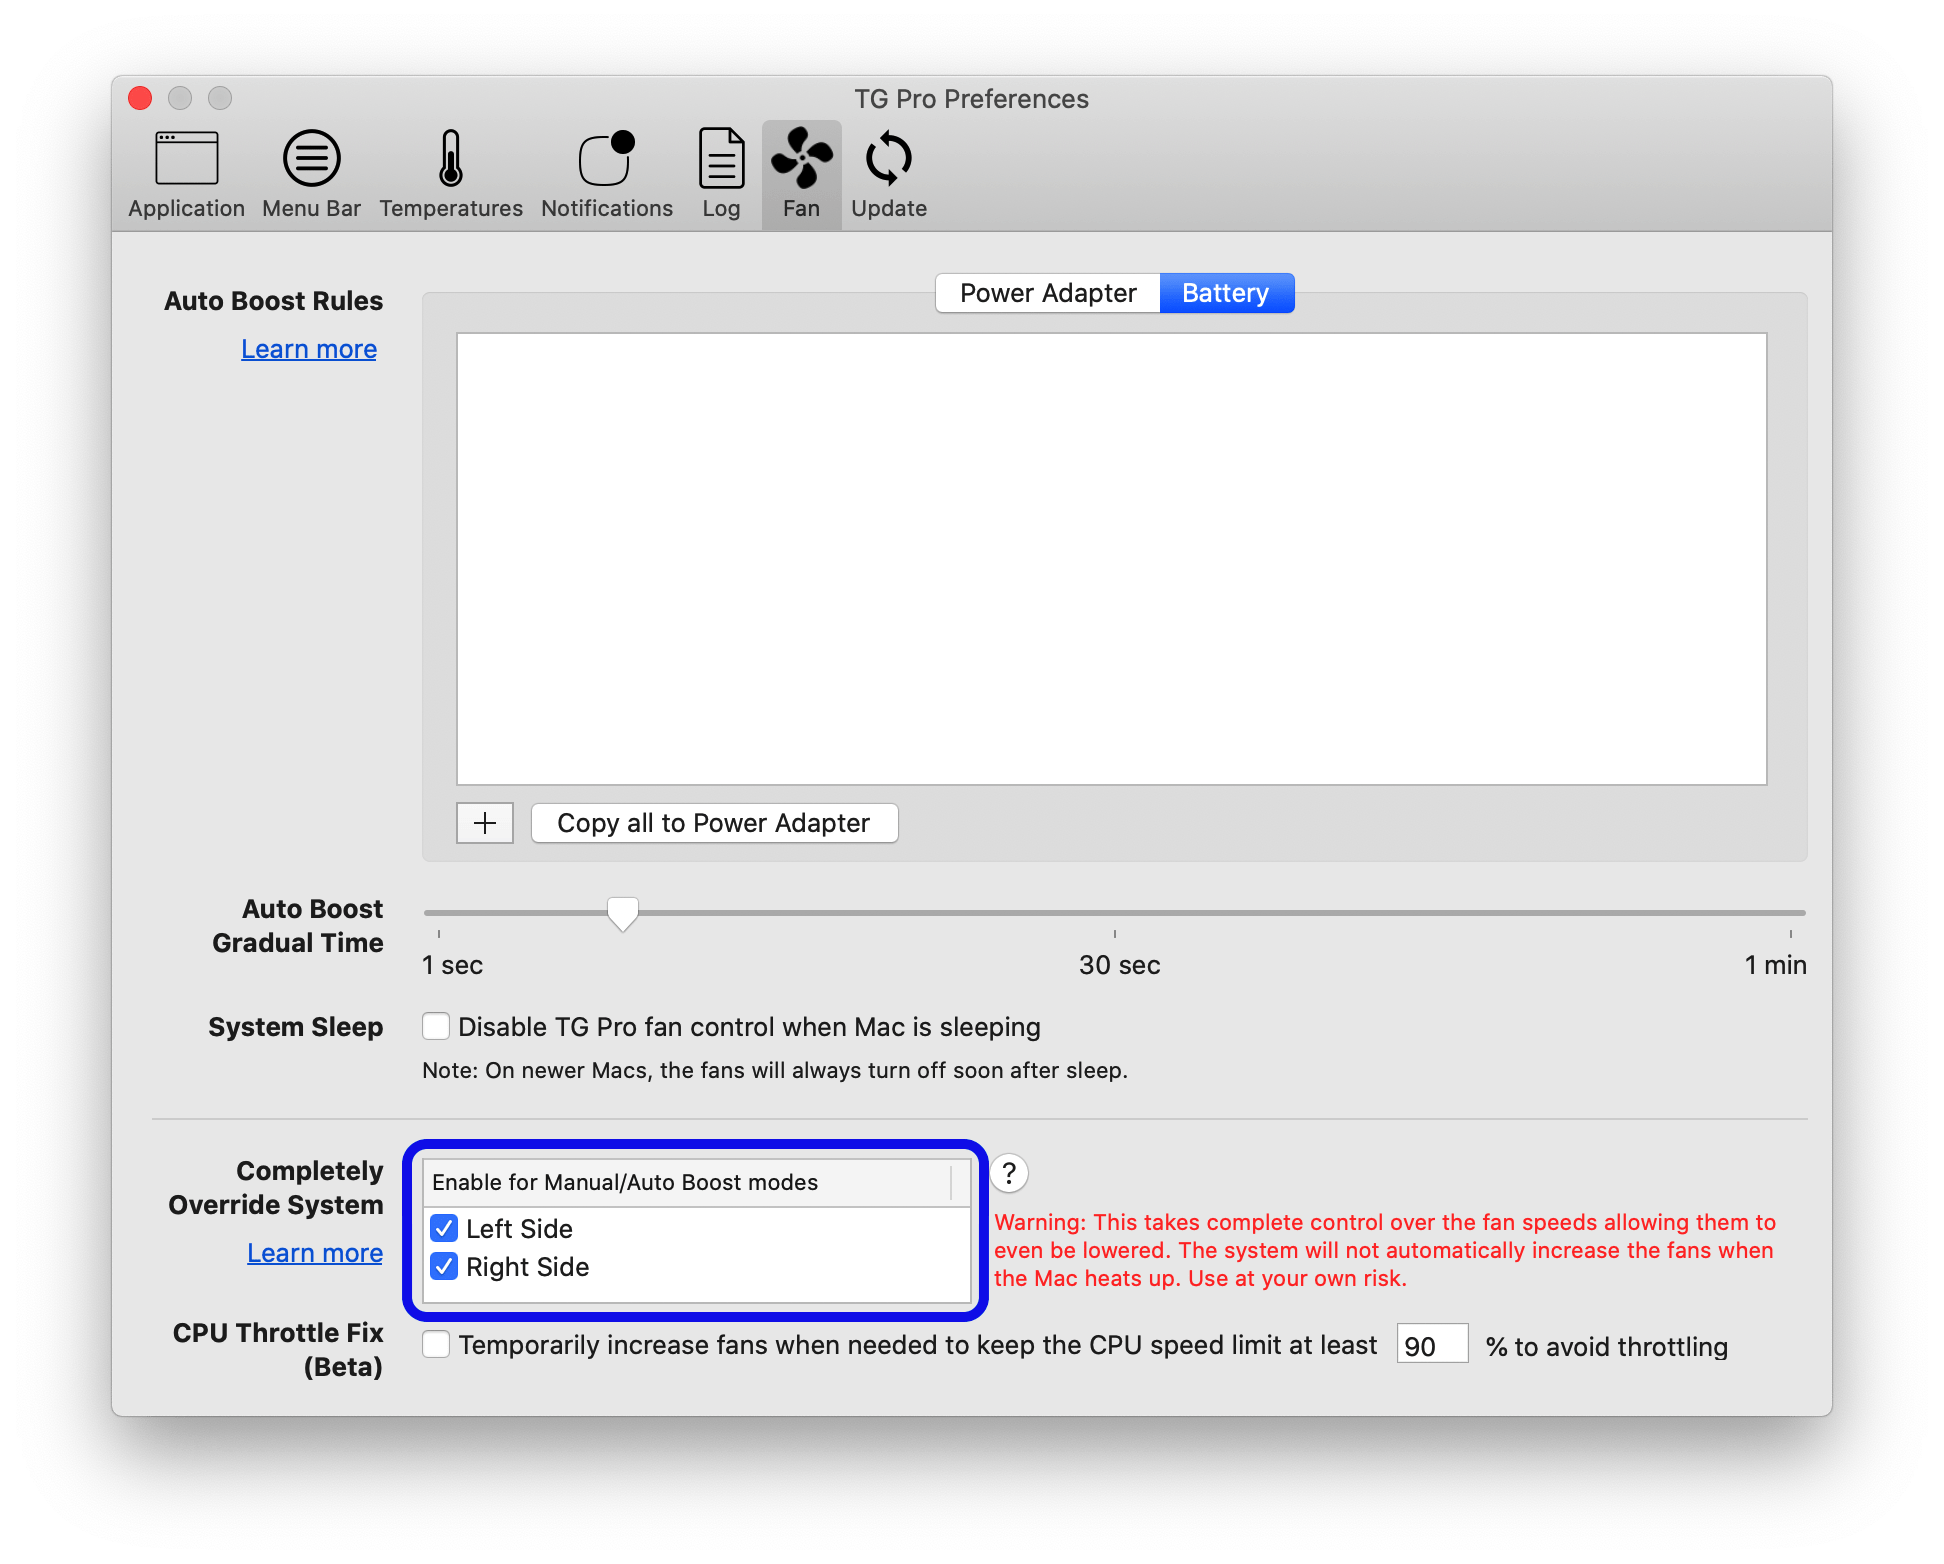
Task: Click Copy all to Power Adapter
Action: (x=713, y=822)
